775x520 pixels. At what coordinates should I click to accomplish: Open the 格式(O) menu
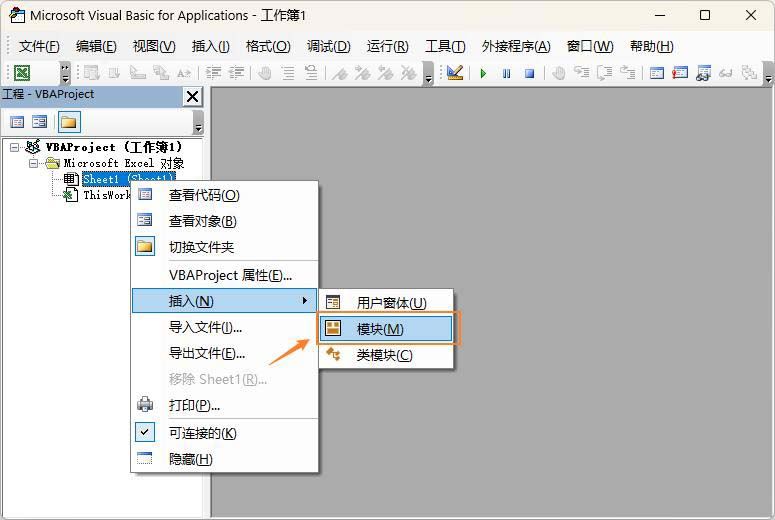(x=268, y=46)
